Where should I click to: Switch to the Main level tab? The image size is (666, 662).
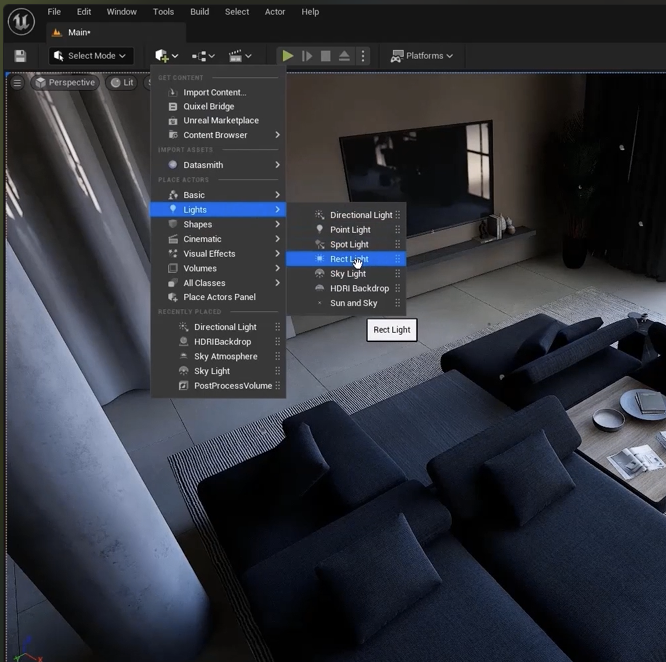pos(116,32)
